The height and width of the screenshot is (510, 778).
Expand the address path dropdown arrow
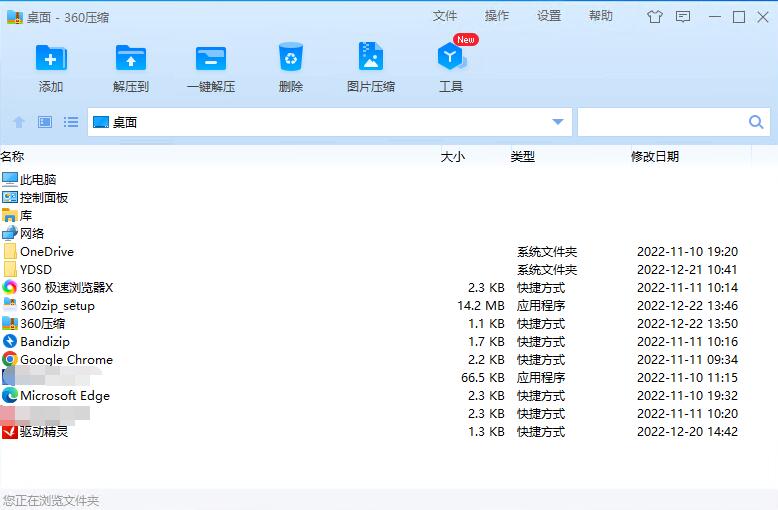[x=558, y=122]
